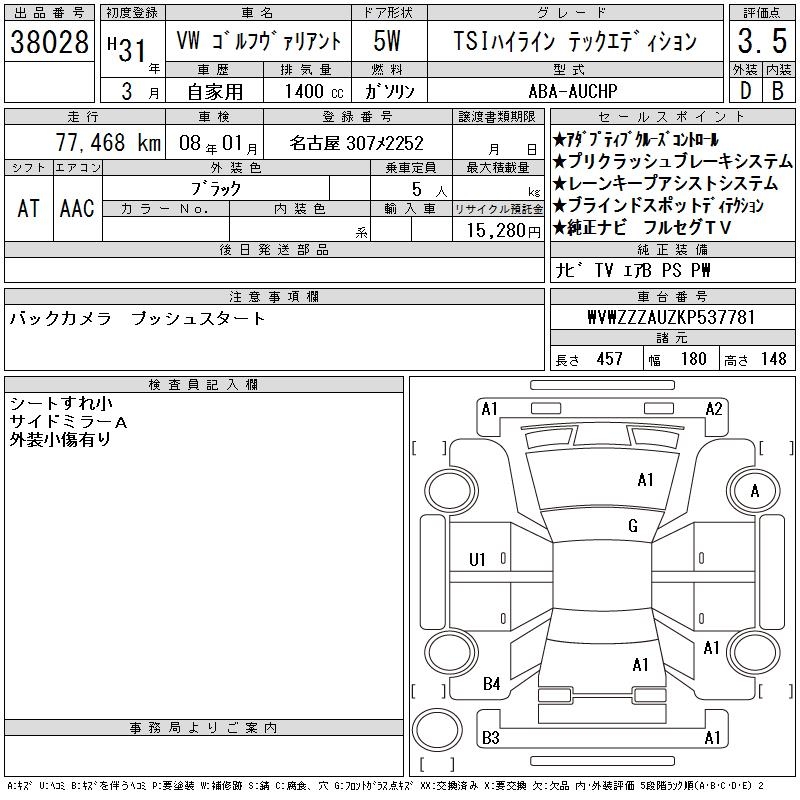
Task: Select the B4 mark on the rear quarter panel
Action: point(492,684)
